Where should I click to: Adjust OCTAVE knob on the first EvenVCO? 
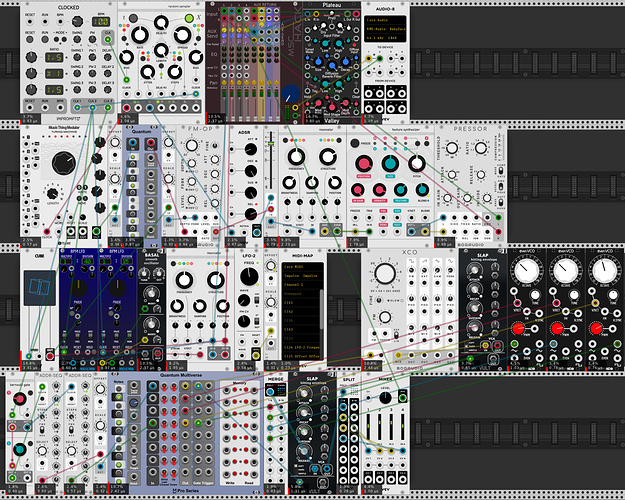tap(527, 271)
